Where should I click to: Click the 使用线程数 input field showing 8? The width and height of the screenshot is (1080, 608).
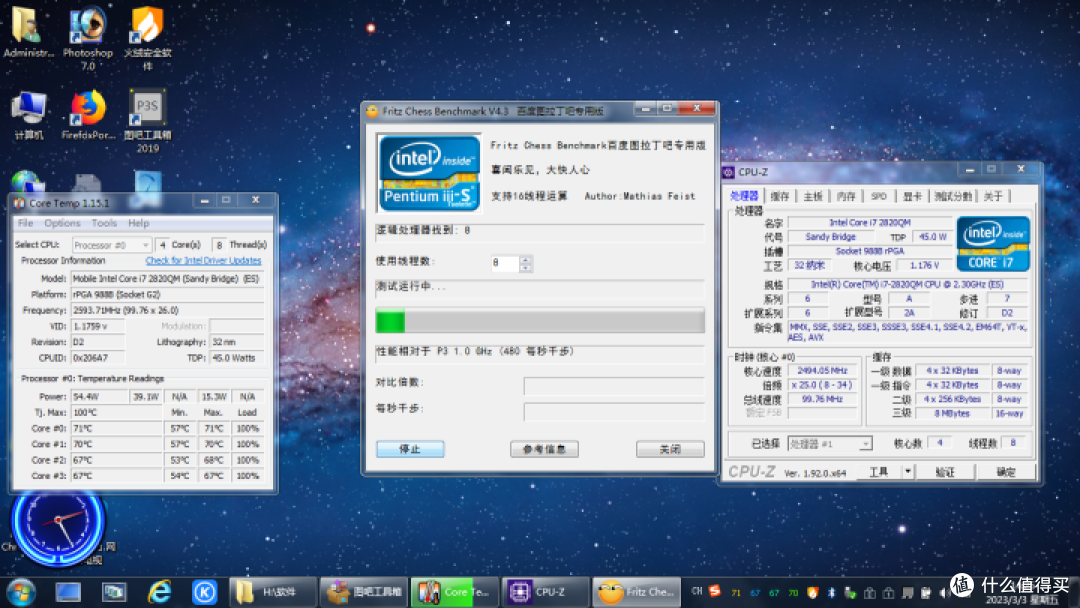click(505, 263)
